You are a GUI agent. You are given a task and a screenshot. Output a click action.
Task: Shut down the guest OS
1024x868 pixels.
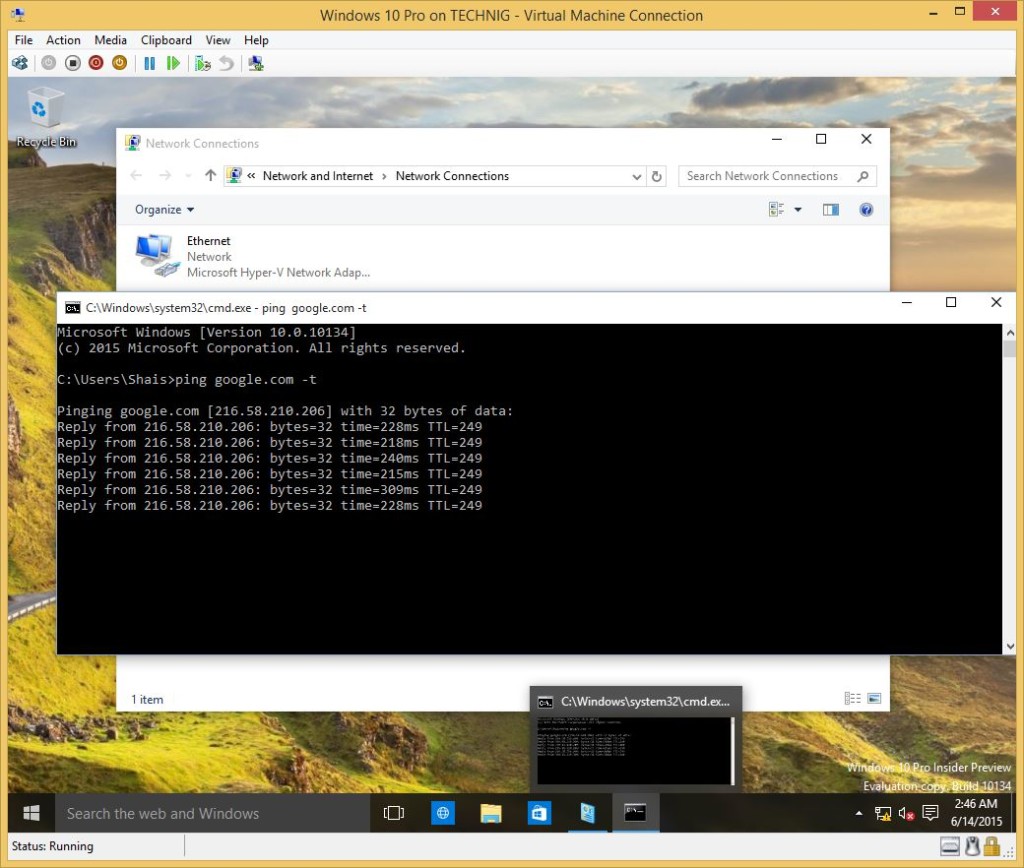click(97, 62)
